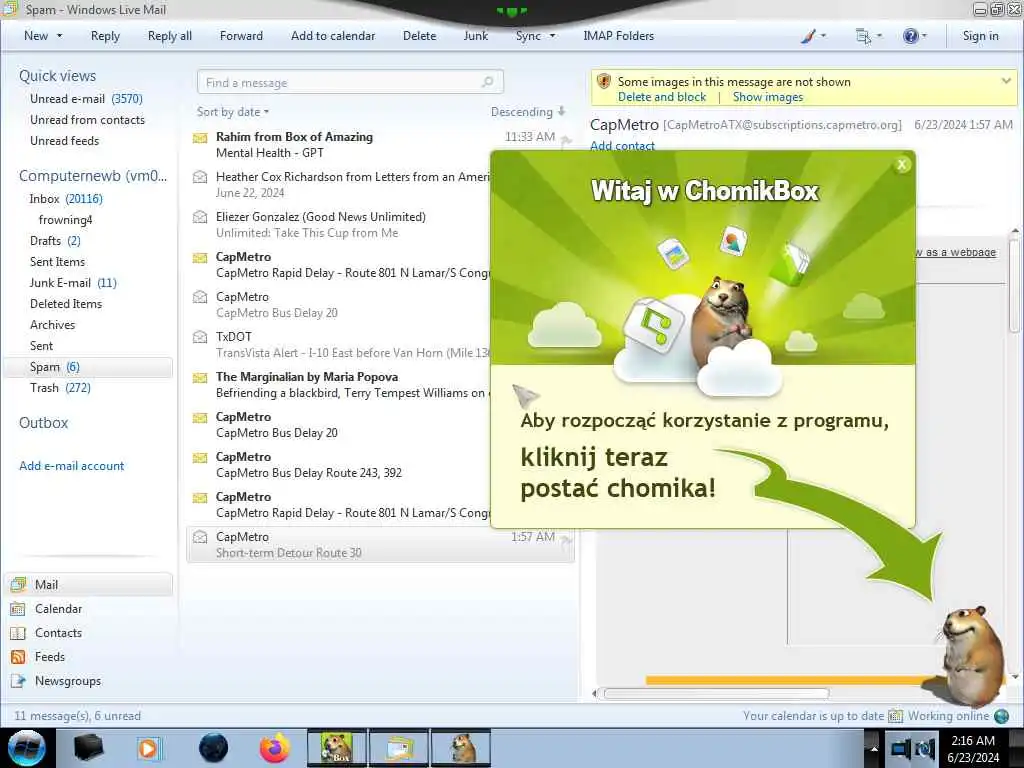The image size is (1024, 768).
Task: Click envelope icon of Heather Cox Richardson message
Action: coord(200,177)
